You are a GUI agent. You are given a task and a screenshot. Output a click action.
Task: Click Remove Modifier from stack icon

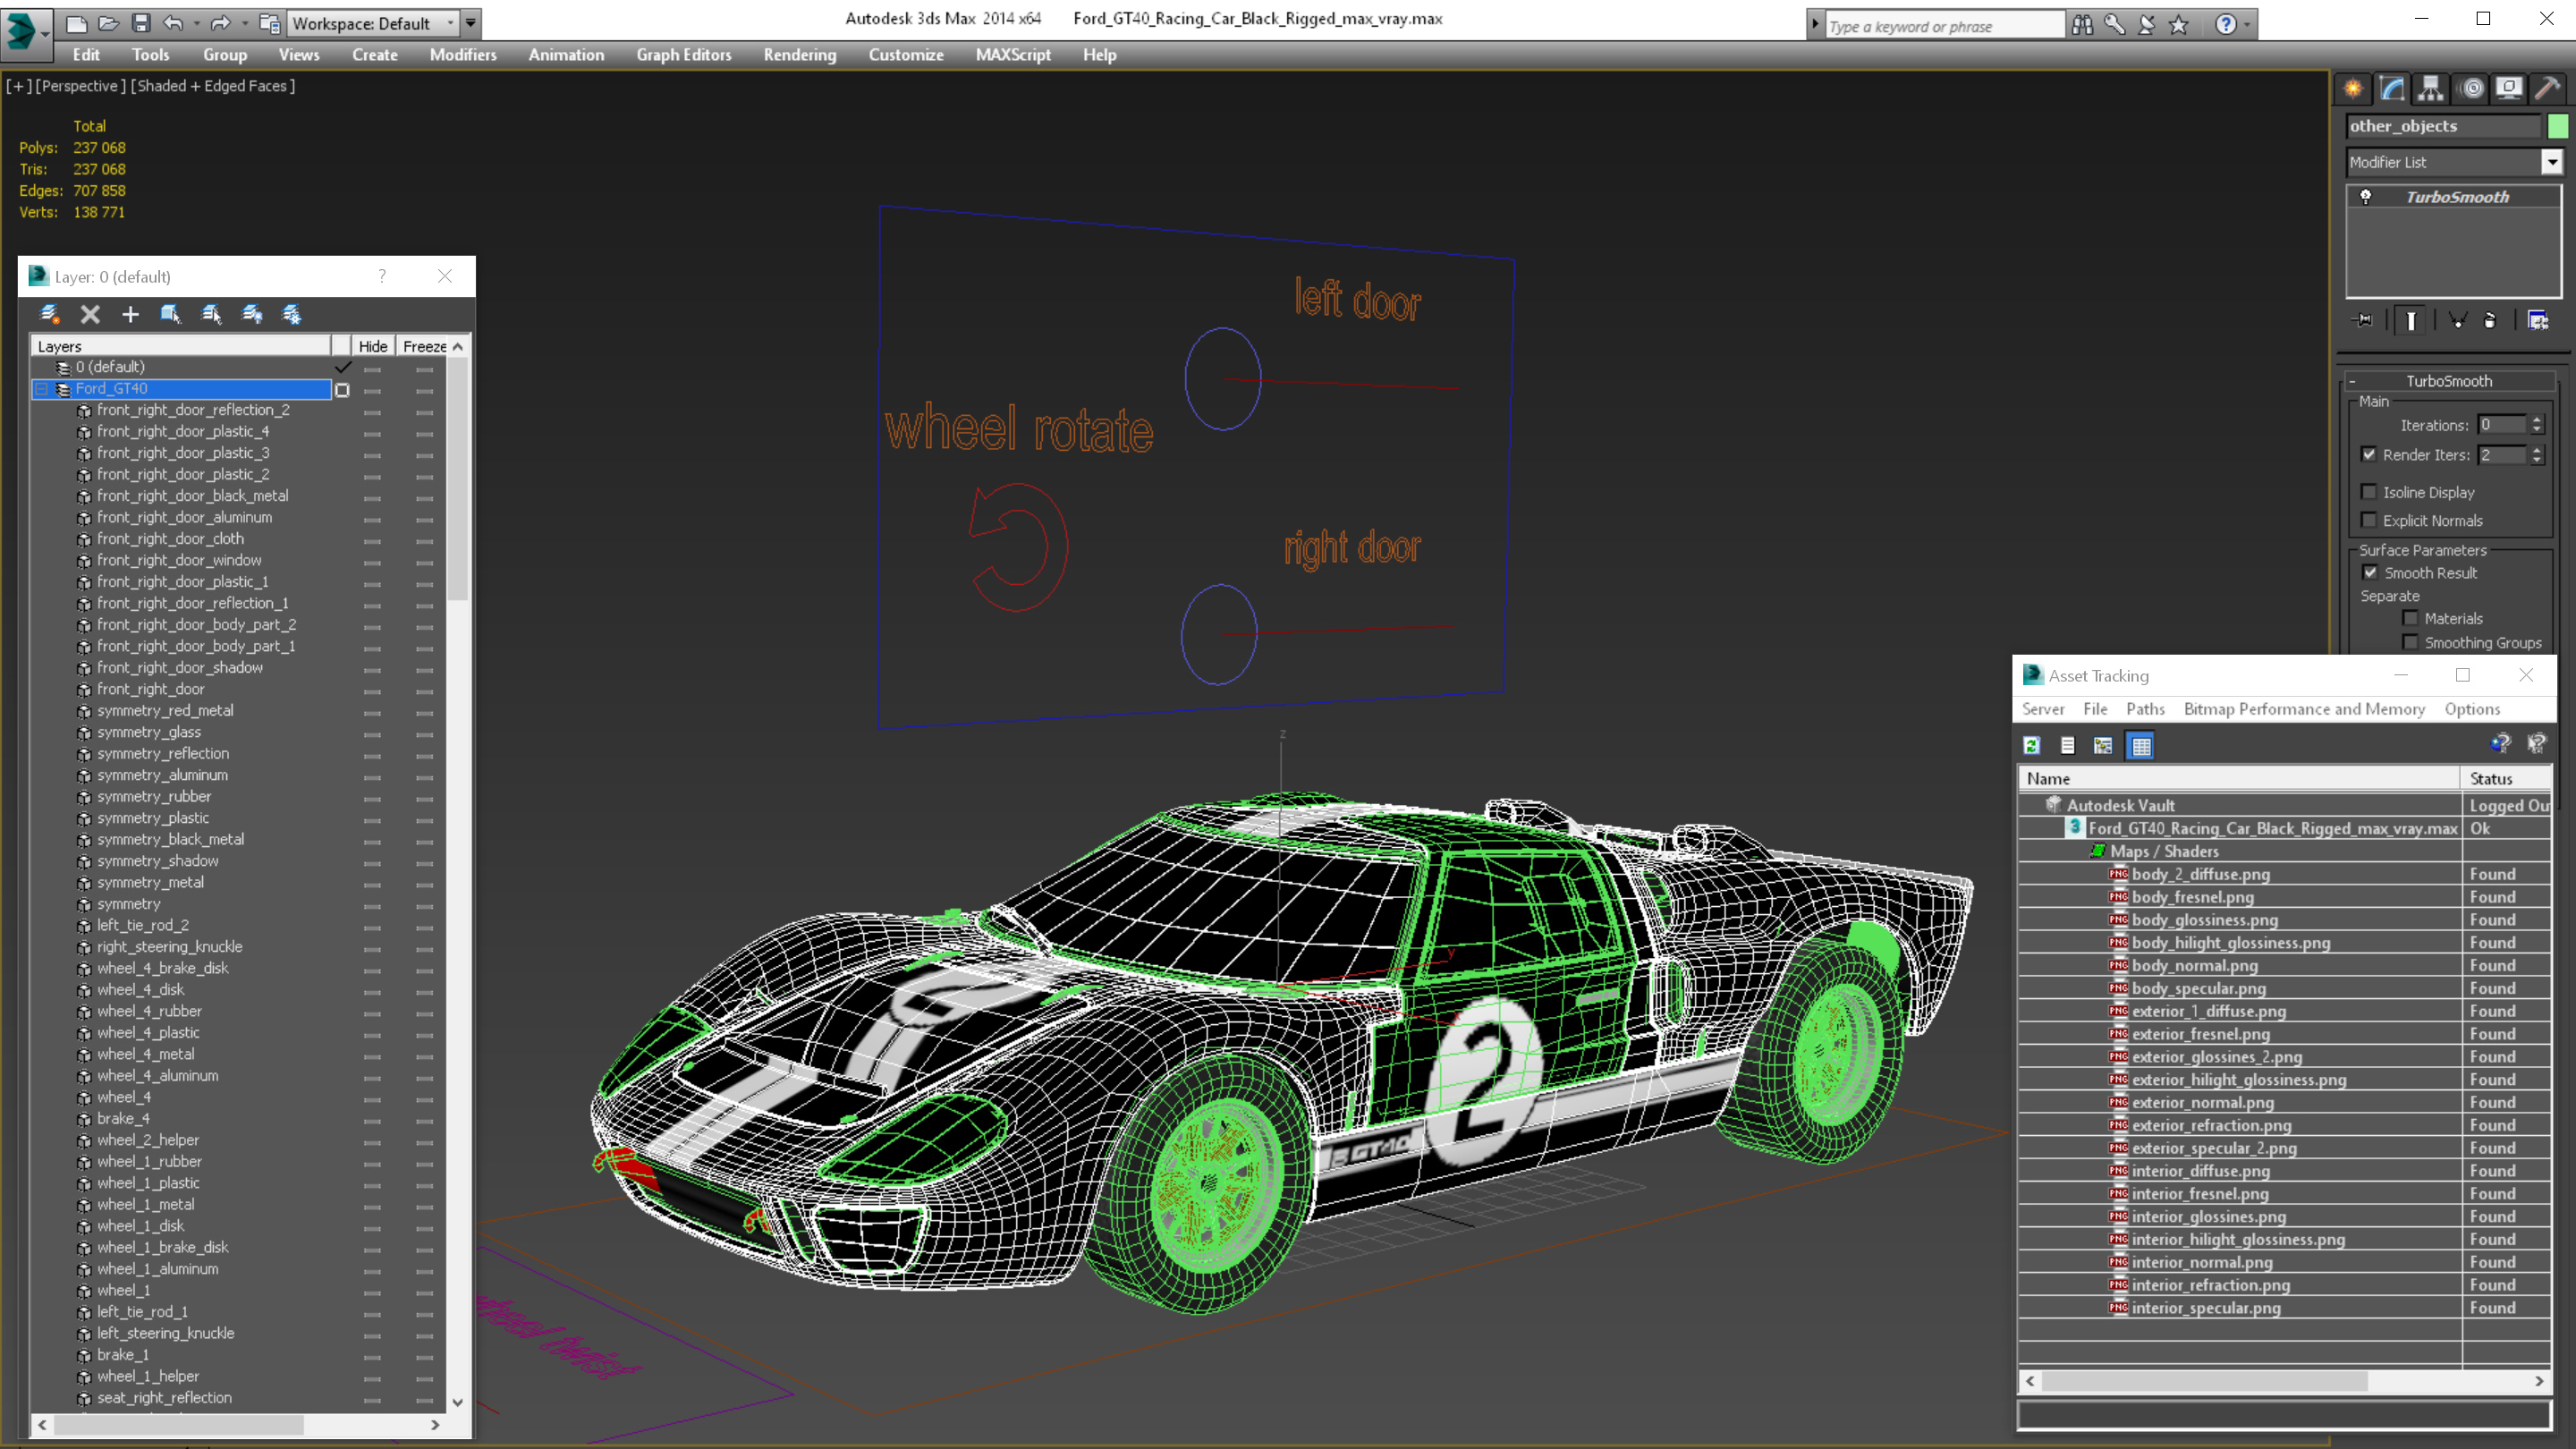point(2490,321)
